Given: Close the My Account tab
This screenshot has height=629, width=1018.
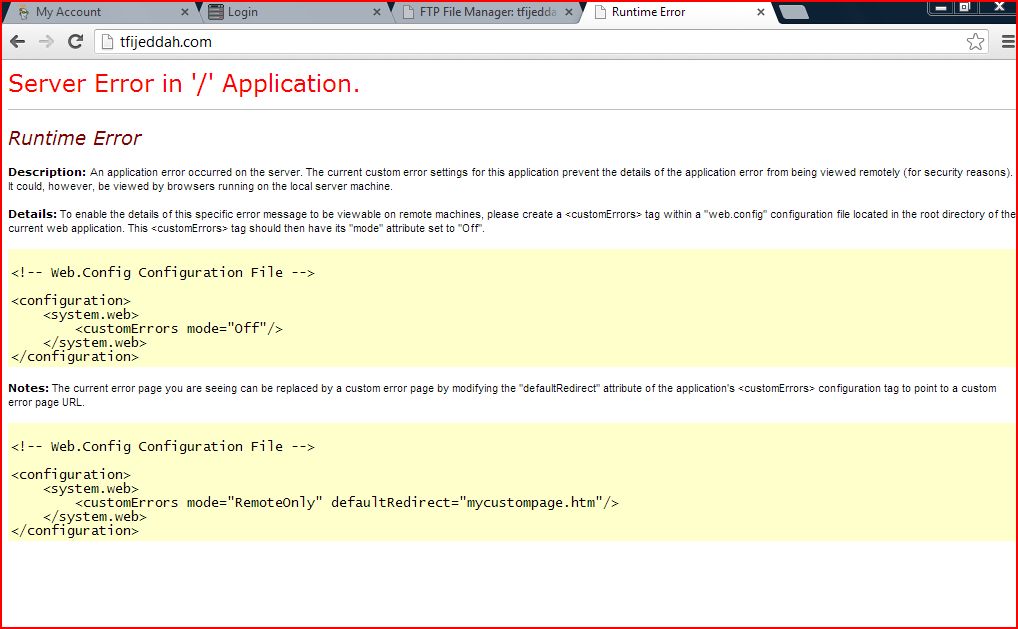Looking at the screenshot, I should tap(184, 12).
